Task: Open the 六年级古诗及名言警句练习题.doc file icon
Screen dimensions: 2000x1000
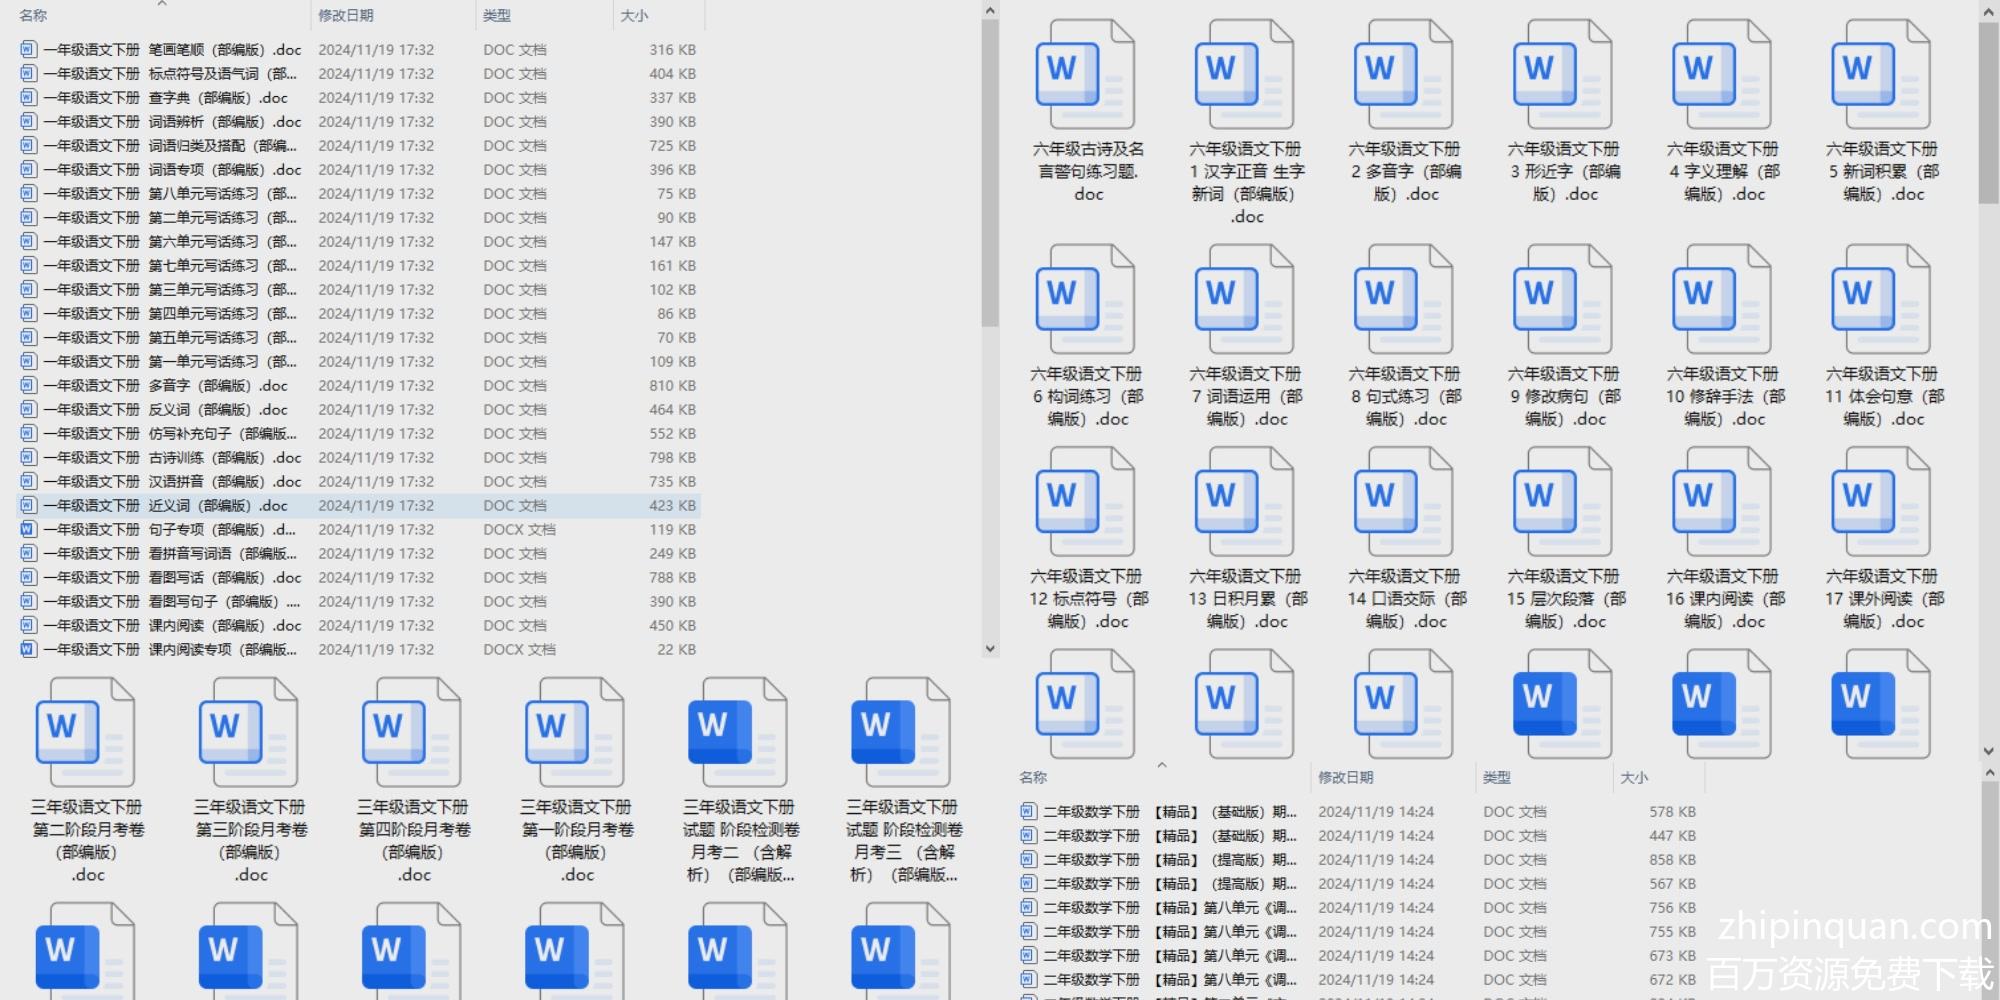Action: [x=1086, y=76]
